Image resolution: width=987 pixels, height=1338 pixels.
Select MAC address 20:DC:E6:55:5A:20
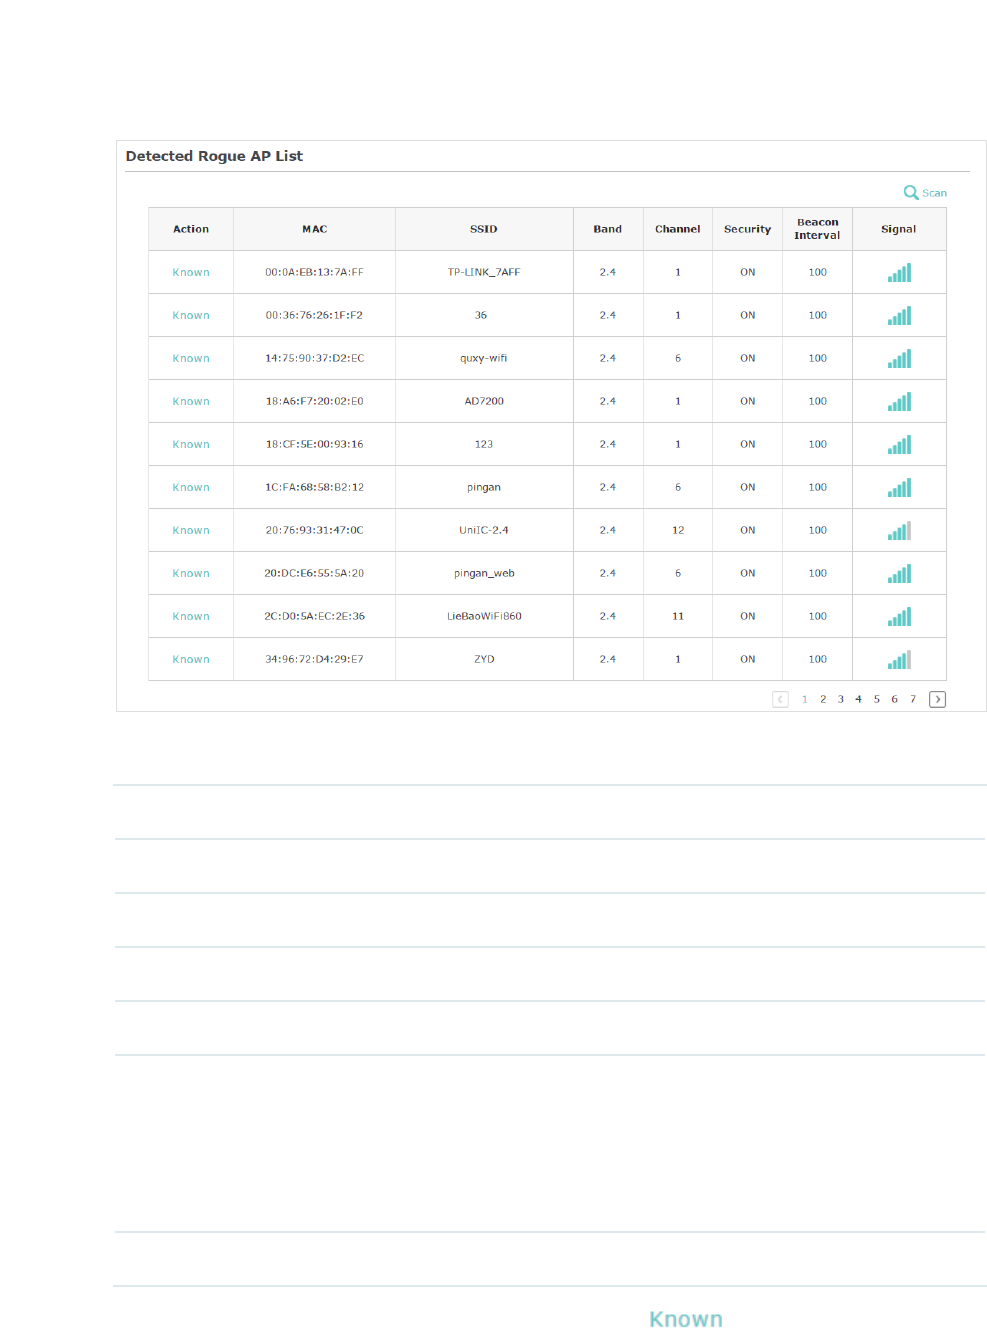(x=315, y=573)
